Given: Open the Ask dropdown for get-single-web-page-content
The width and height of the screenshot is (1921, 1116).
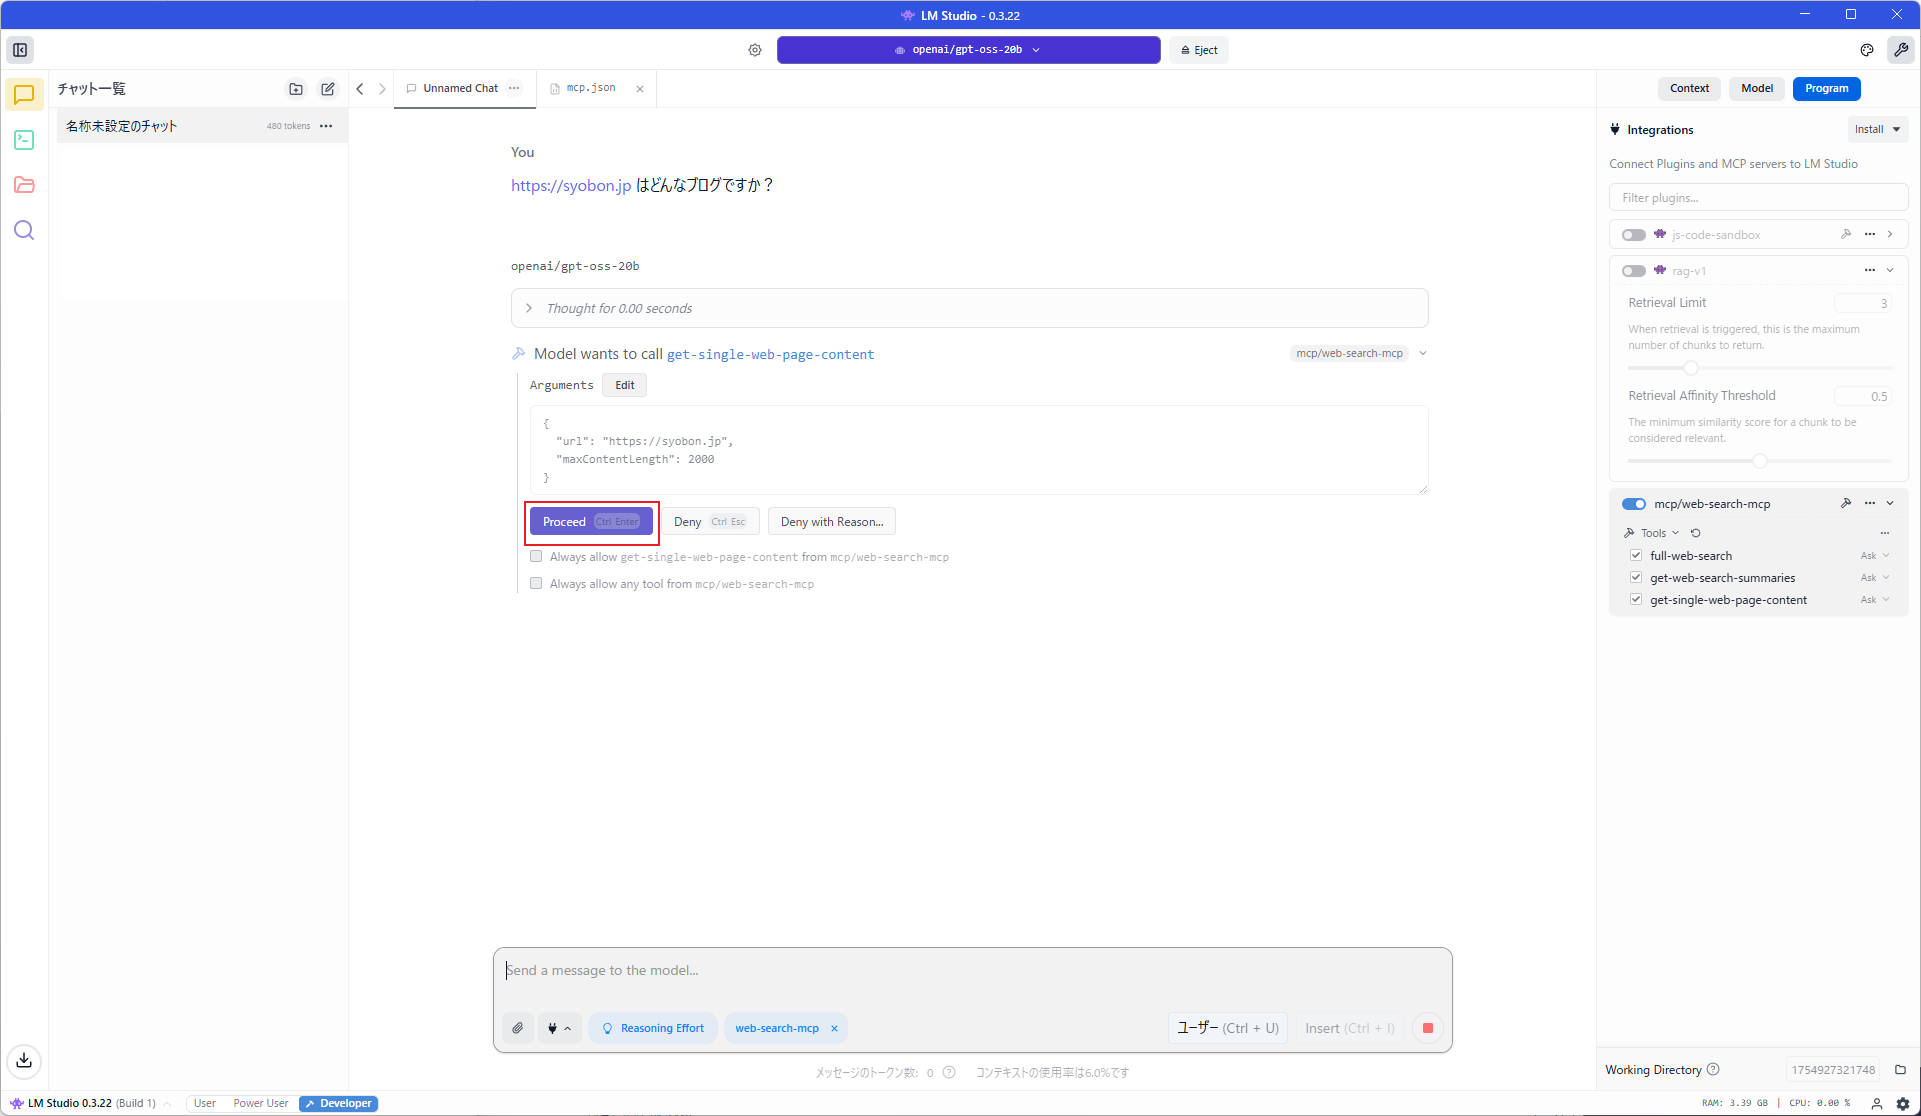Looking at the screenshot, I should tap(1874, 599).
